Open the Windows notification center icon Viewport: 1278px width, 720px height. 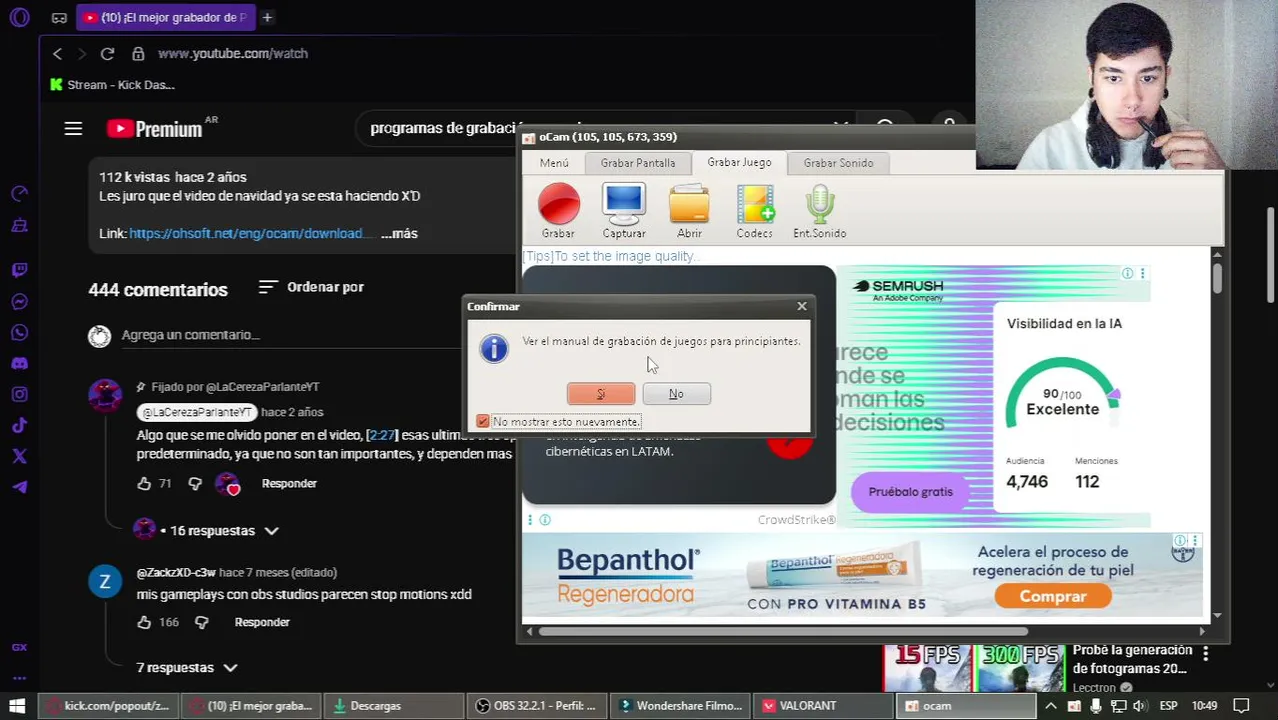pos(1241,705)
